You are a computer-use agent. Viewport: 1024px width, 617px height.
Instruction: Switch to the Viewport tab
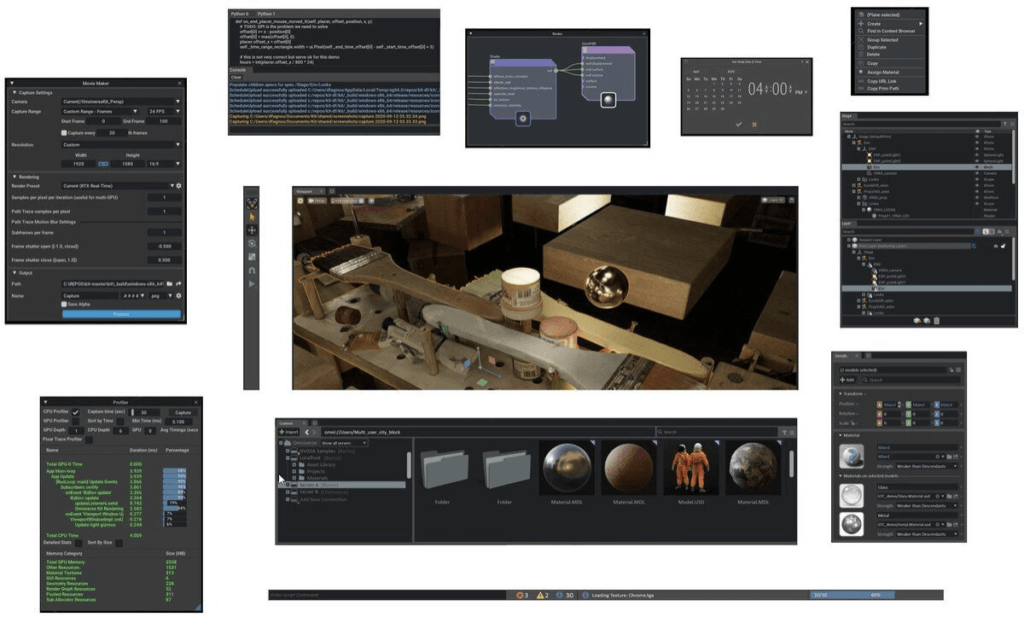tap(303, 191)
